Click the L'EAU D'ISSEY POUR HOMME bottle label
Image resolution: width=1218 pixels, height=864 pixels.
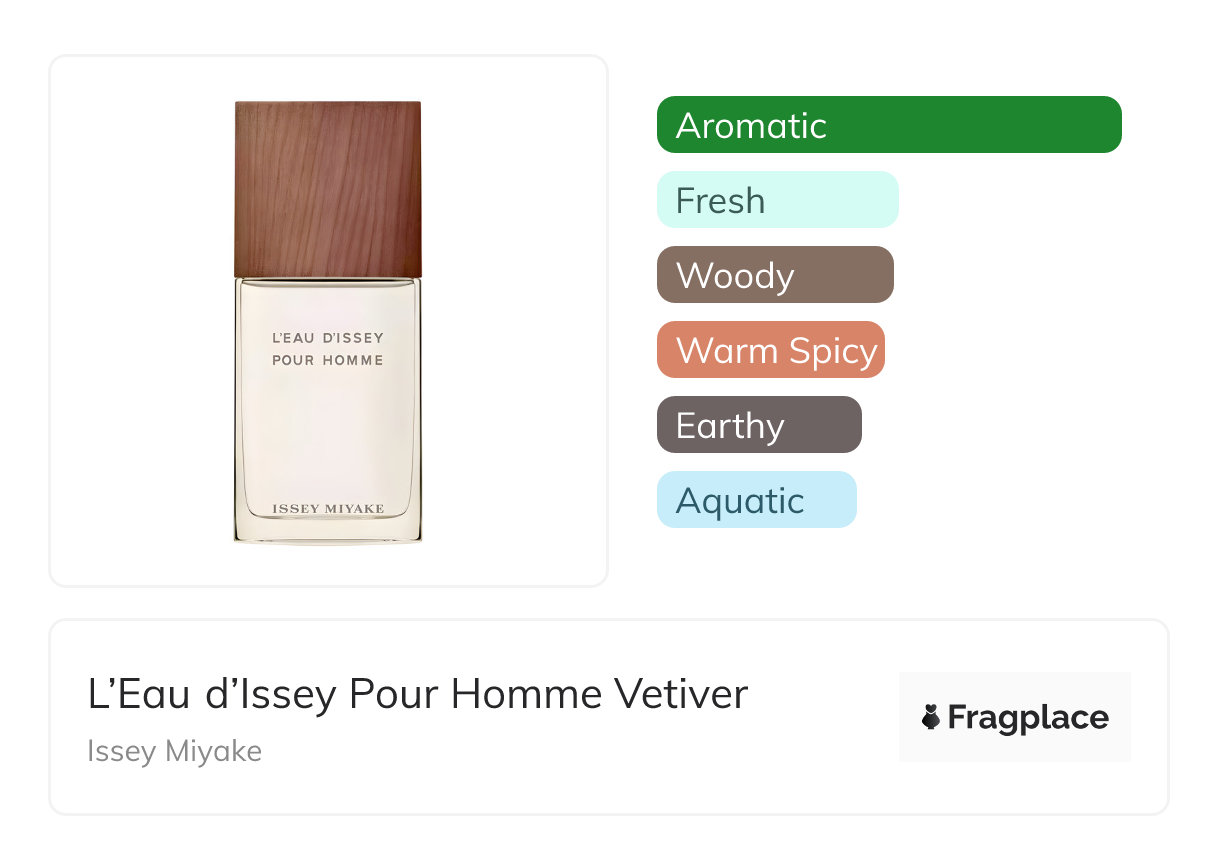(x=328, y=349)
